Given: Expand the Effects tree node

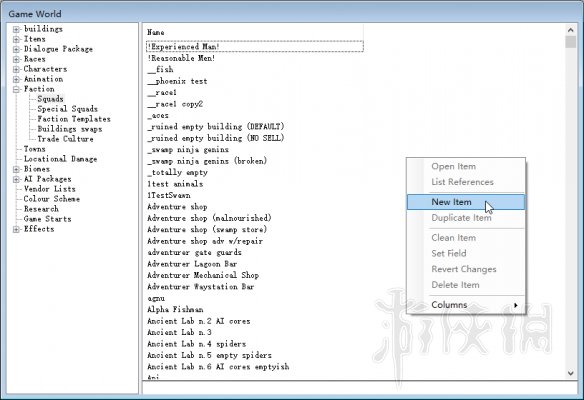Looking at the screenshot, I should coord(16,229).
